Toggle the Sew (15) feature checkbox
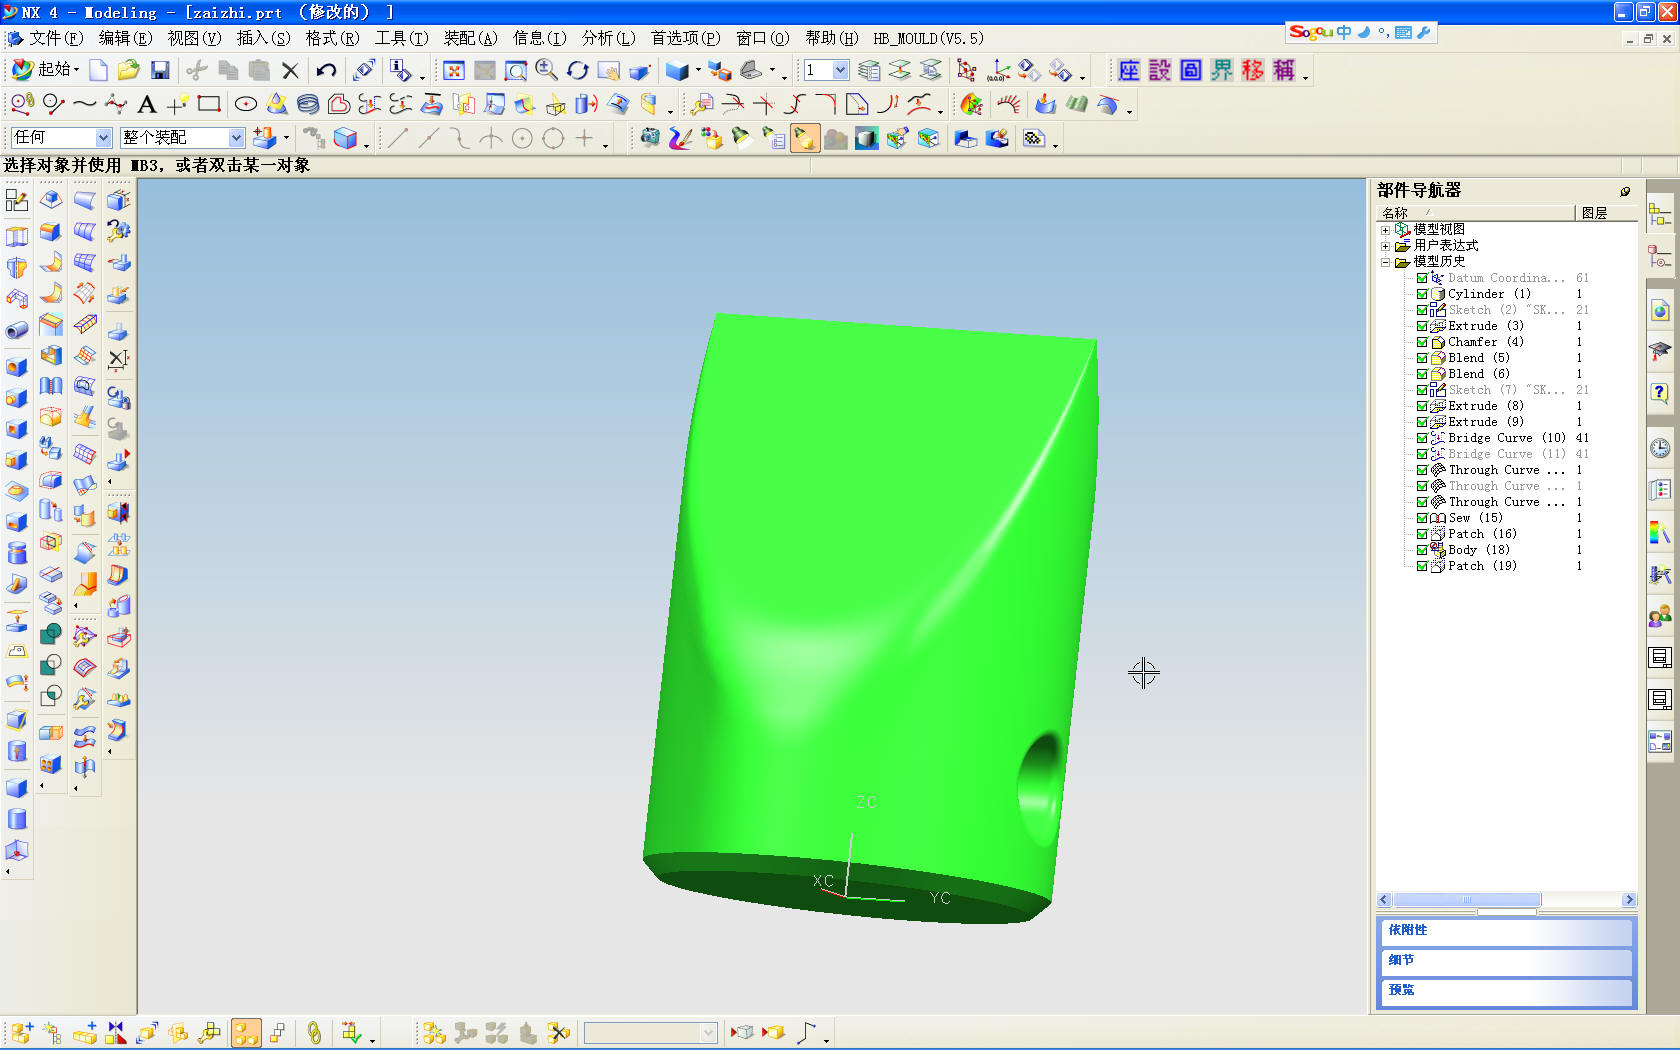1680x1050 pixels. 1422,518
